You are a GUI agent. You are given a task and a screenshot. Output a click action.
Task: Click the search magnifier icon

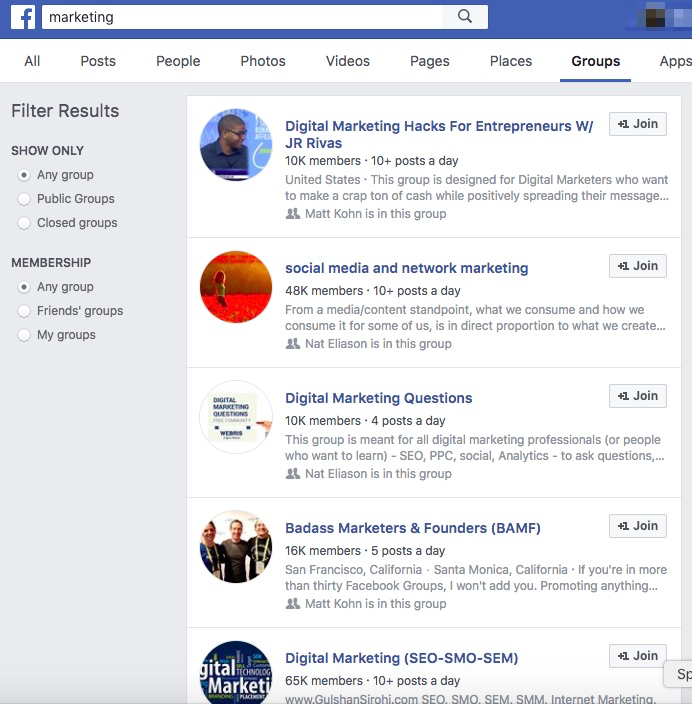coord(465,17)
